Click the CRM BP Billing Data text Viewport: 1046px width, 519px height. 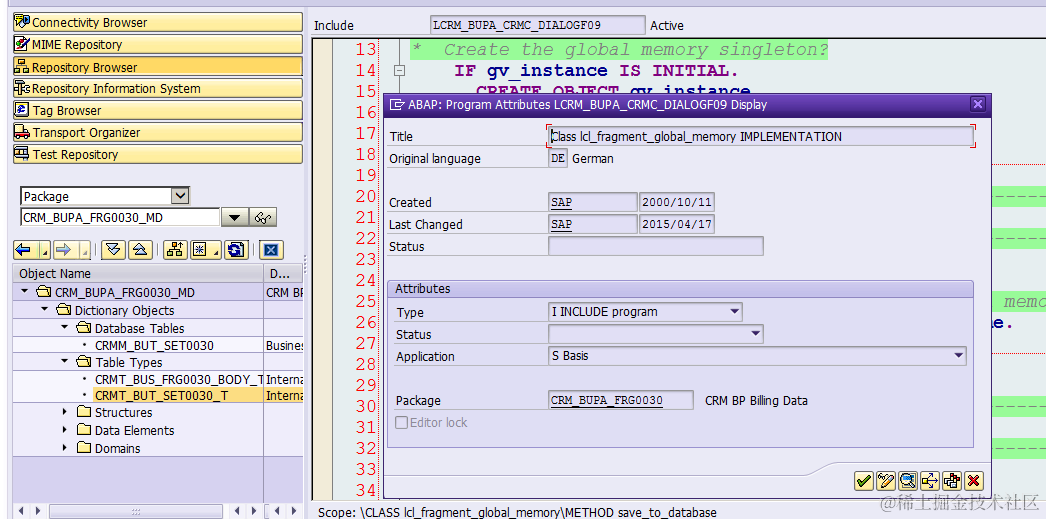pos(756,401)
